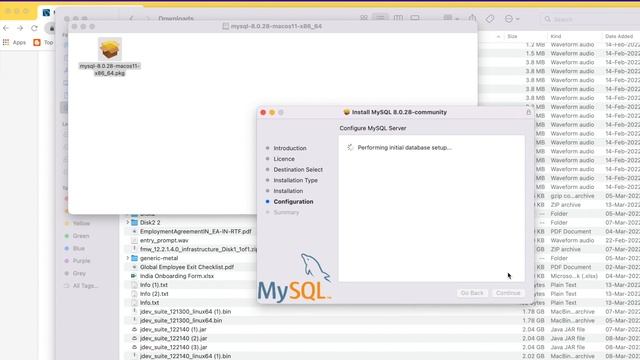Click the folder icon of generic-metal
The height and width of the screenshot is (360, 640).
[x=134, y=258]
